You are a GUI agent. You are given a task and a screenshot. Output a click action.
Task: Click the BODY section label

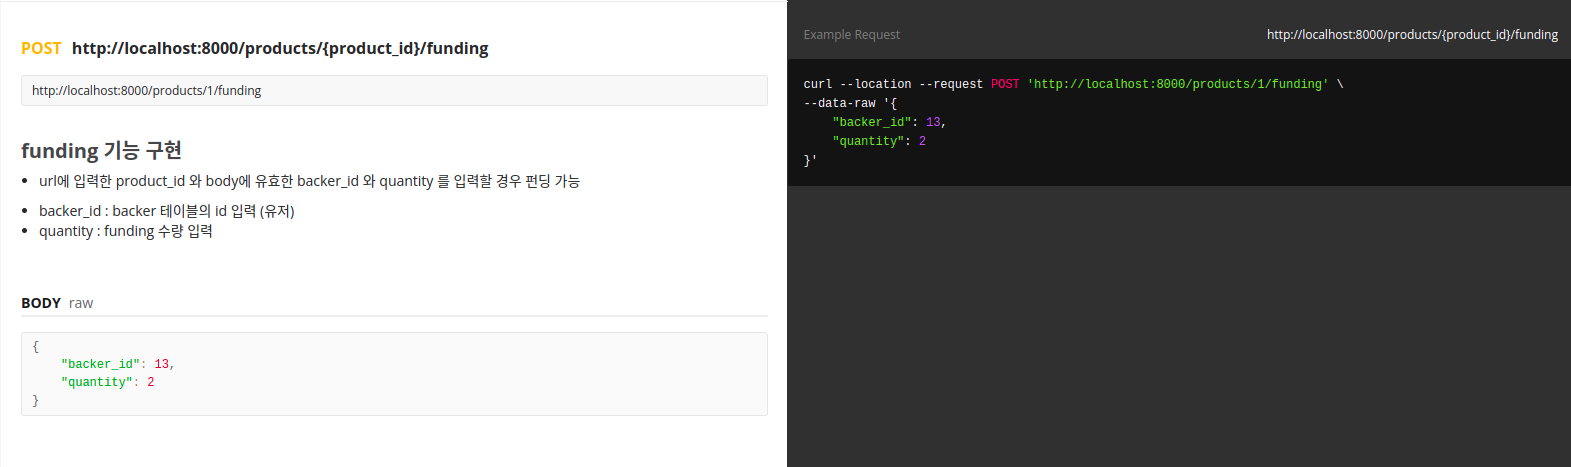41,303
